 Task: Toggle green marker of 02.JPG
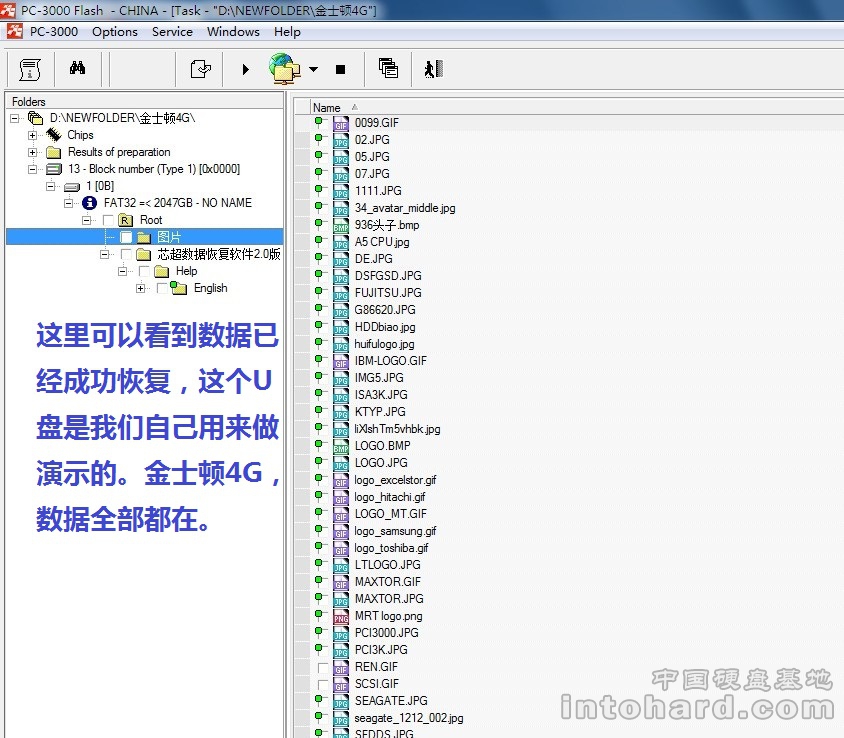point(319,140)
